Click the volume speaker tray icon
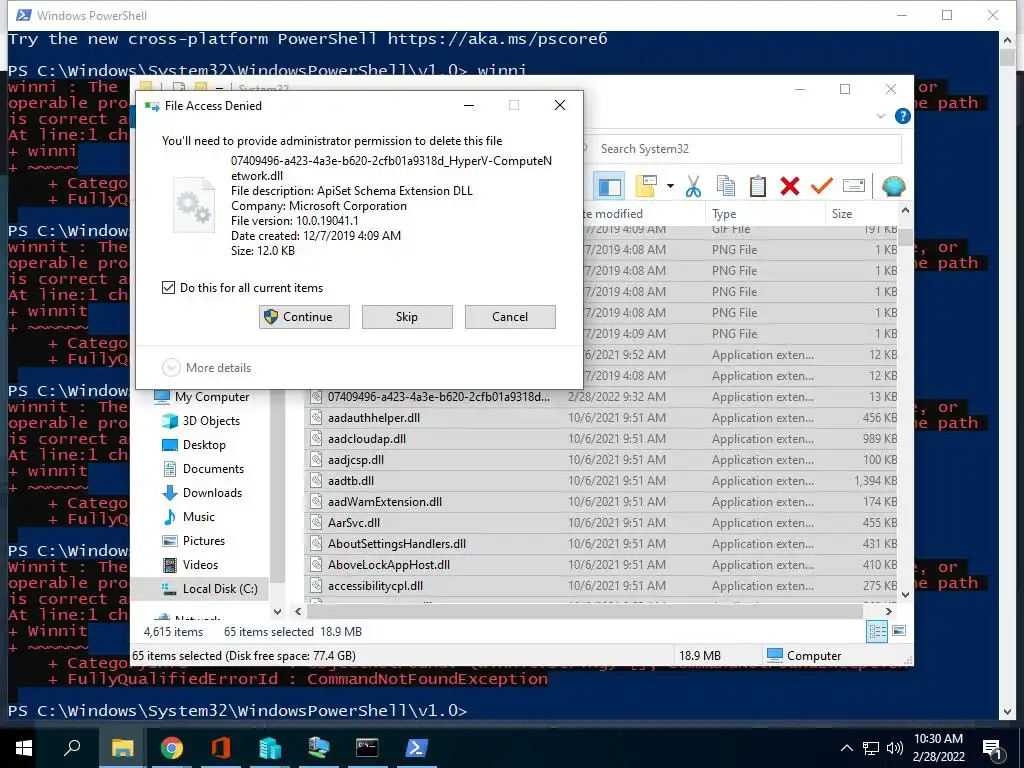1024x768 pixels. click(895, 748)
